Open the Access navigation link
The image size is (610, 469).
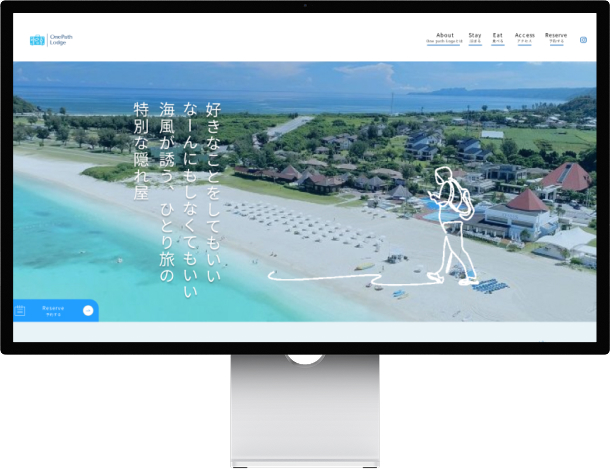pyautogui.click(x=525, y=35)
